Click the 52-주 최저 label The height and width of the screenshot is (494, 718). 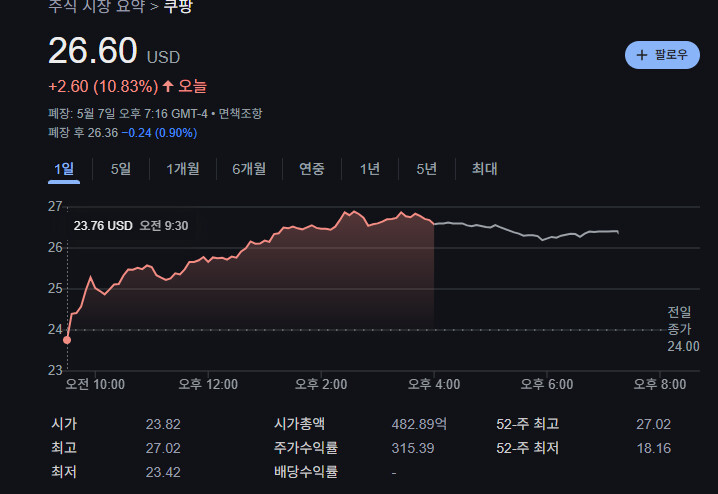528,448
